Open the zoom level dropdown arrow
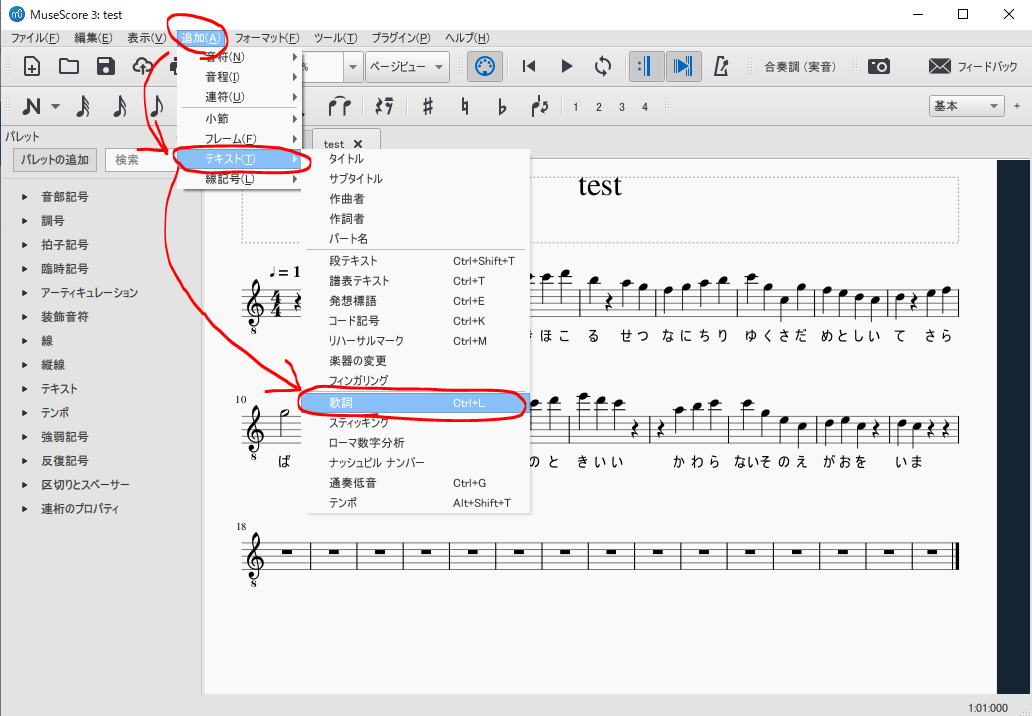The height and width of the screenshot is (716, 1032). coord(353,66)
